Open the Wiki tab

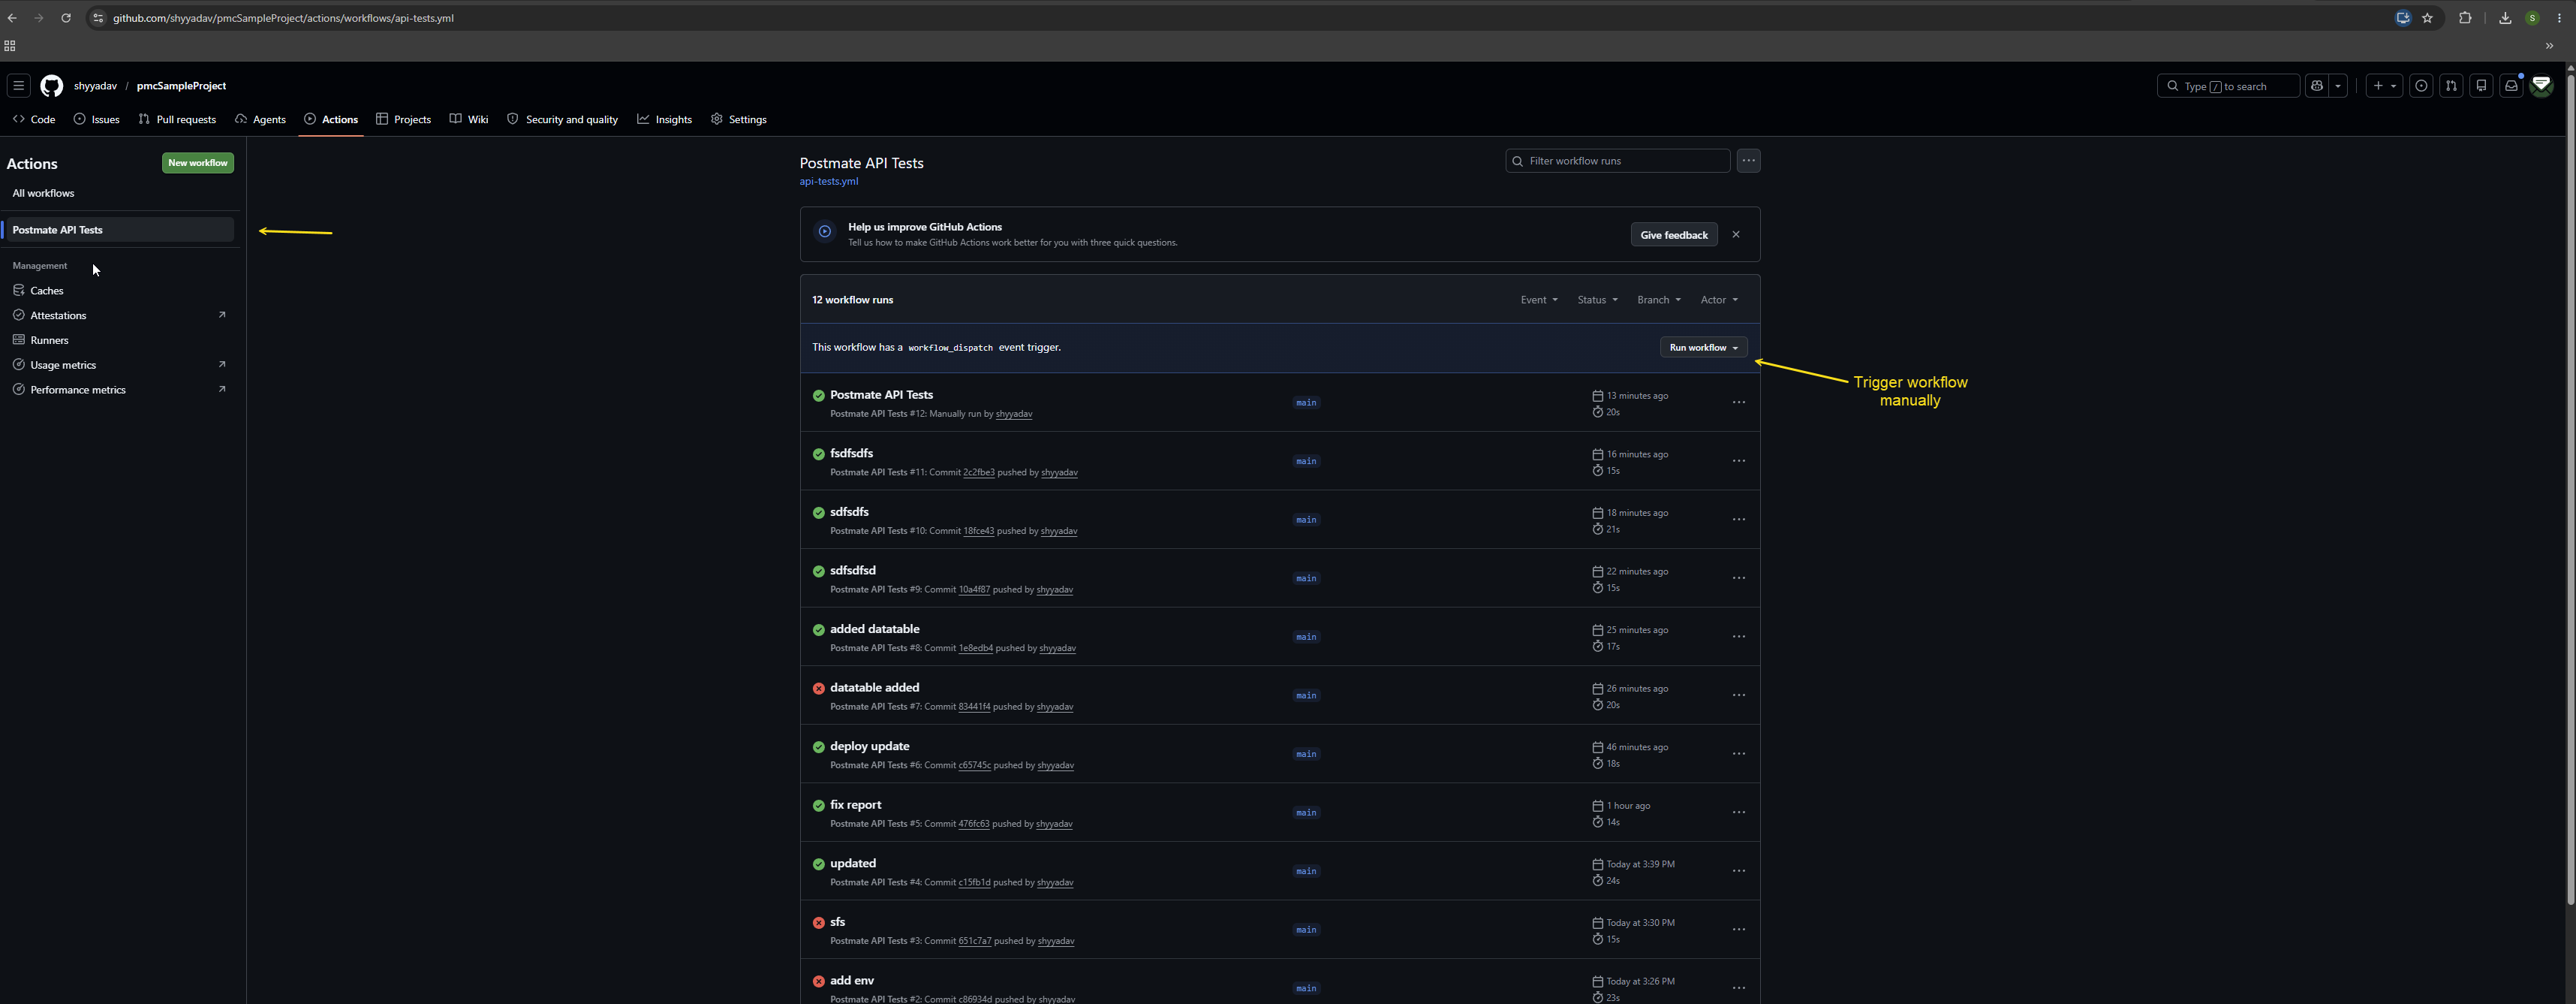click(x=469, y=119)
